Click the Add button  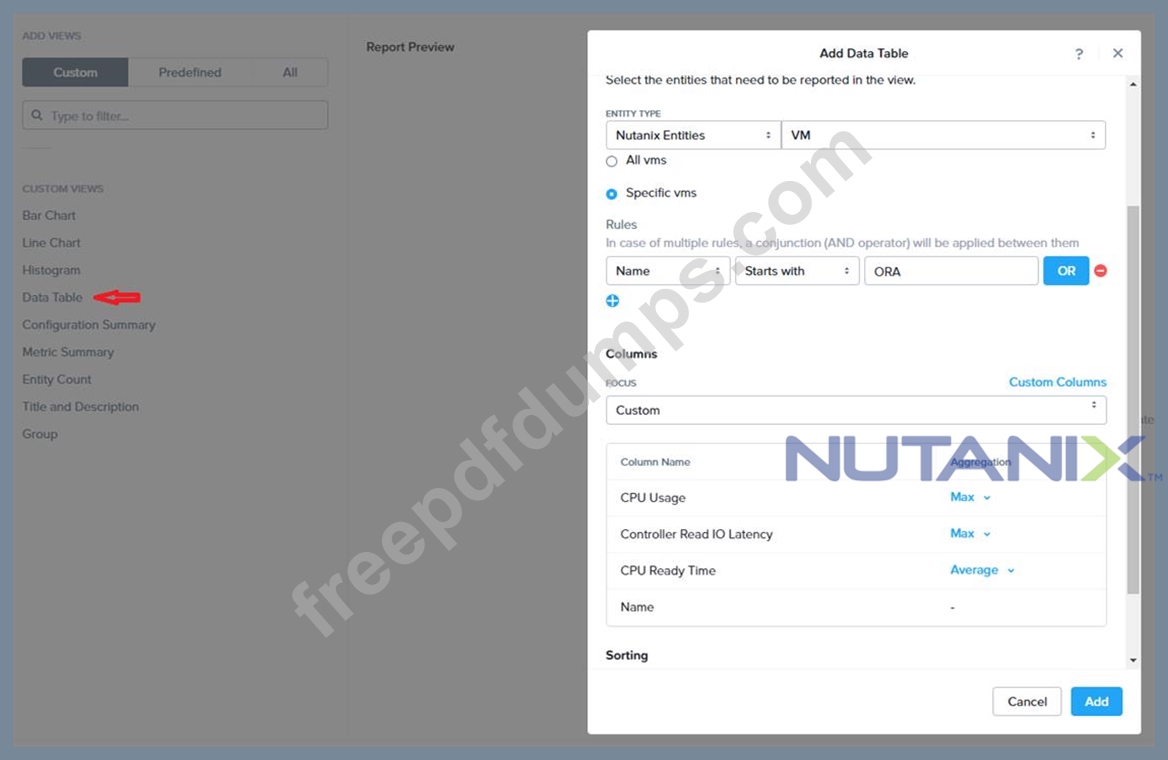coord(1096,701)
